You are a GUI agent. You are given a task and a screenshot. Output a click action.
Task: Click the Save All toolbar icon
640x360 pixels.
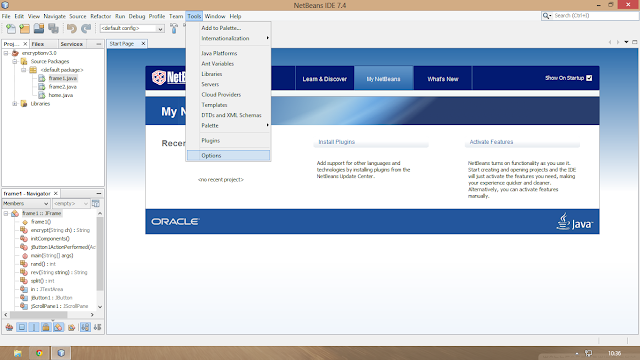click(53, 29)
